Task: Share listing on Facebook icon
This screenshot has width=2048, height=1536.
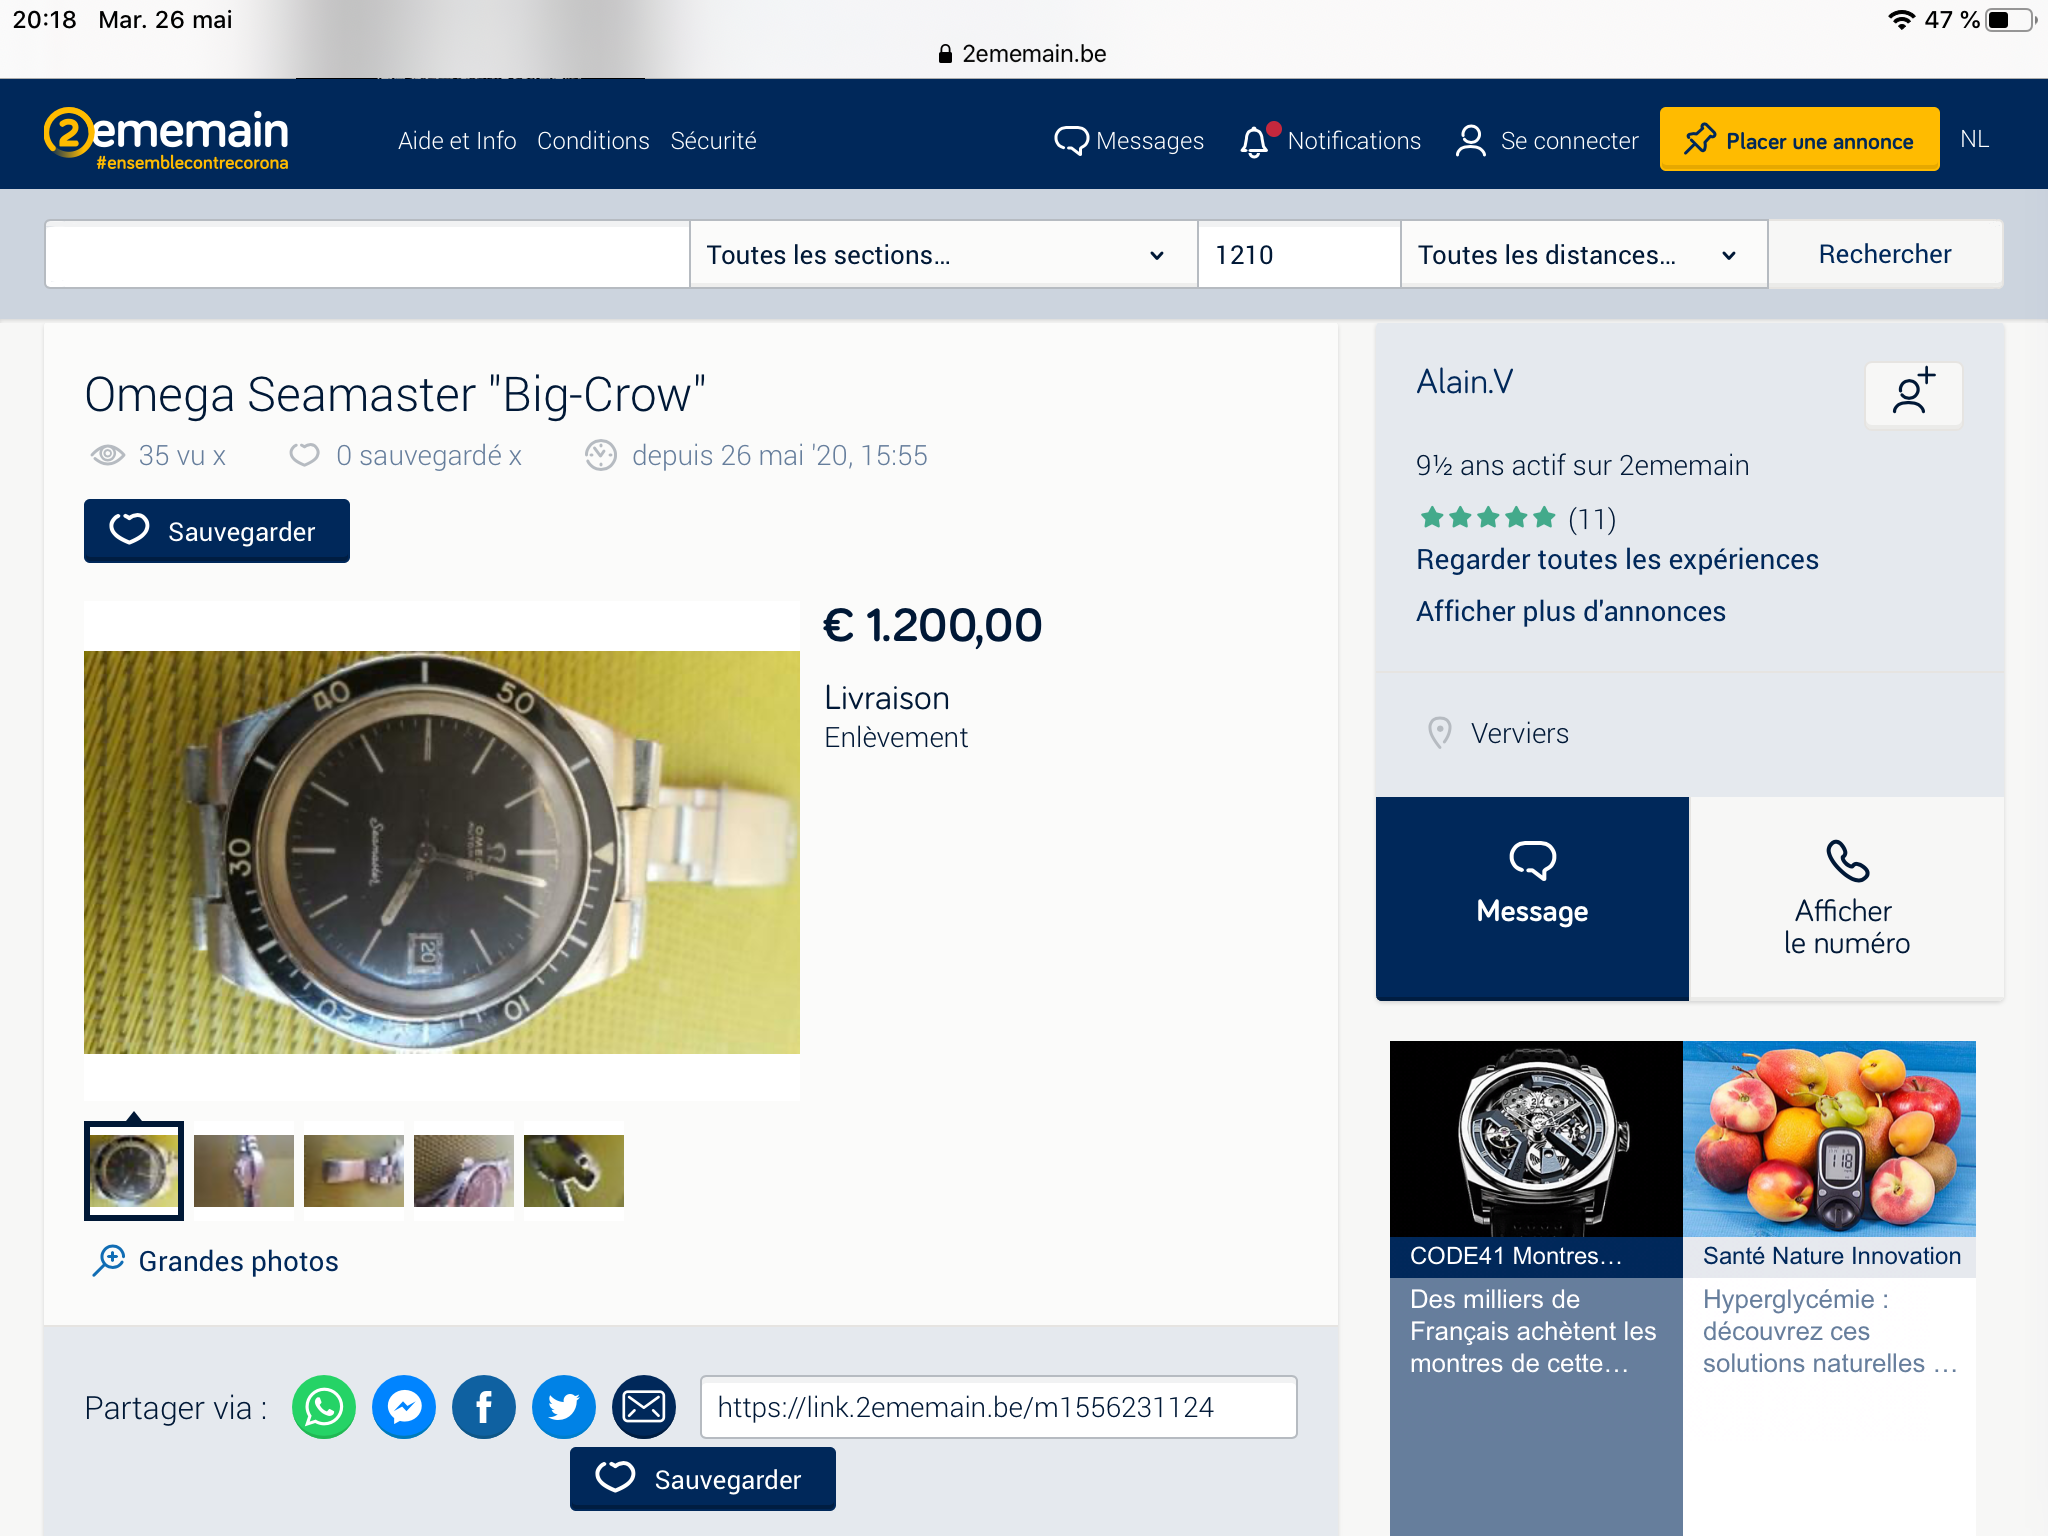Action: pyautogui.click(x=483, y=1407)
